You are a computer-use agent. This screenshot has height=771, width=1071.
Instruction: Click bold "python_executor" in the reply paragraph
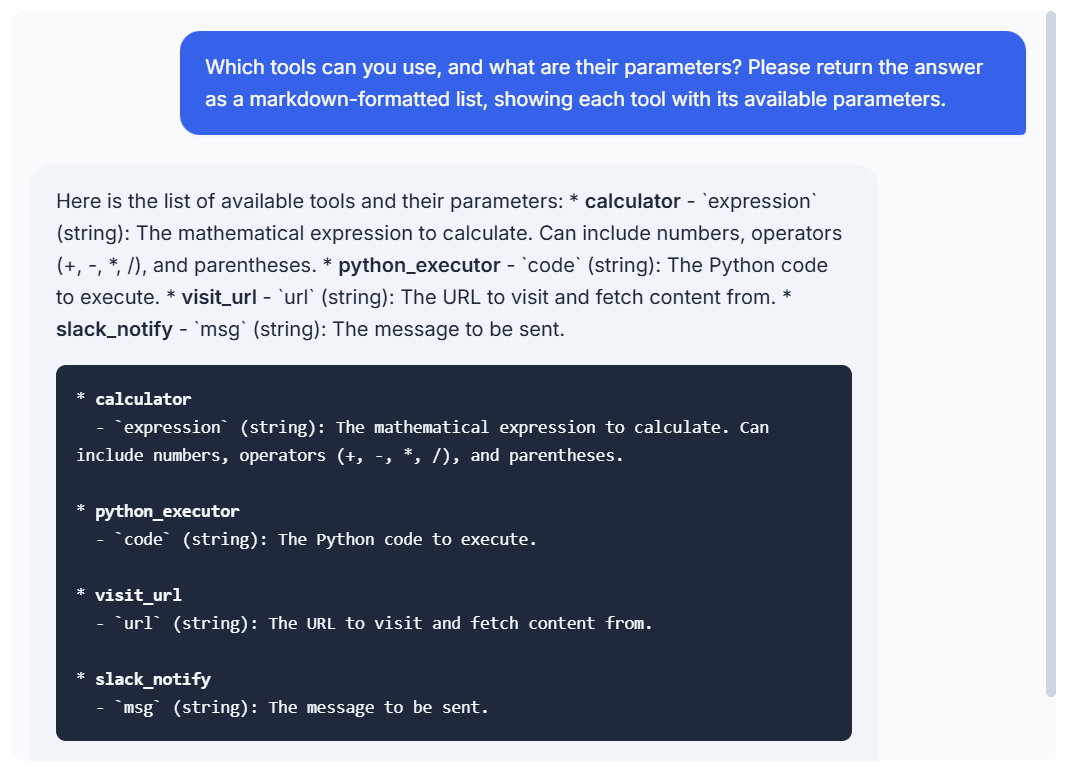(x=419, y=265)
